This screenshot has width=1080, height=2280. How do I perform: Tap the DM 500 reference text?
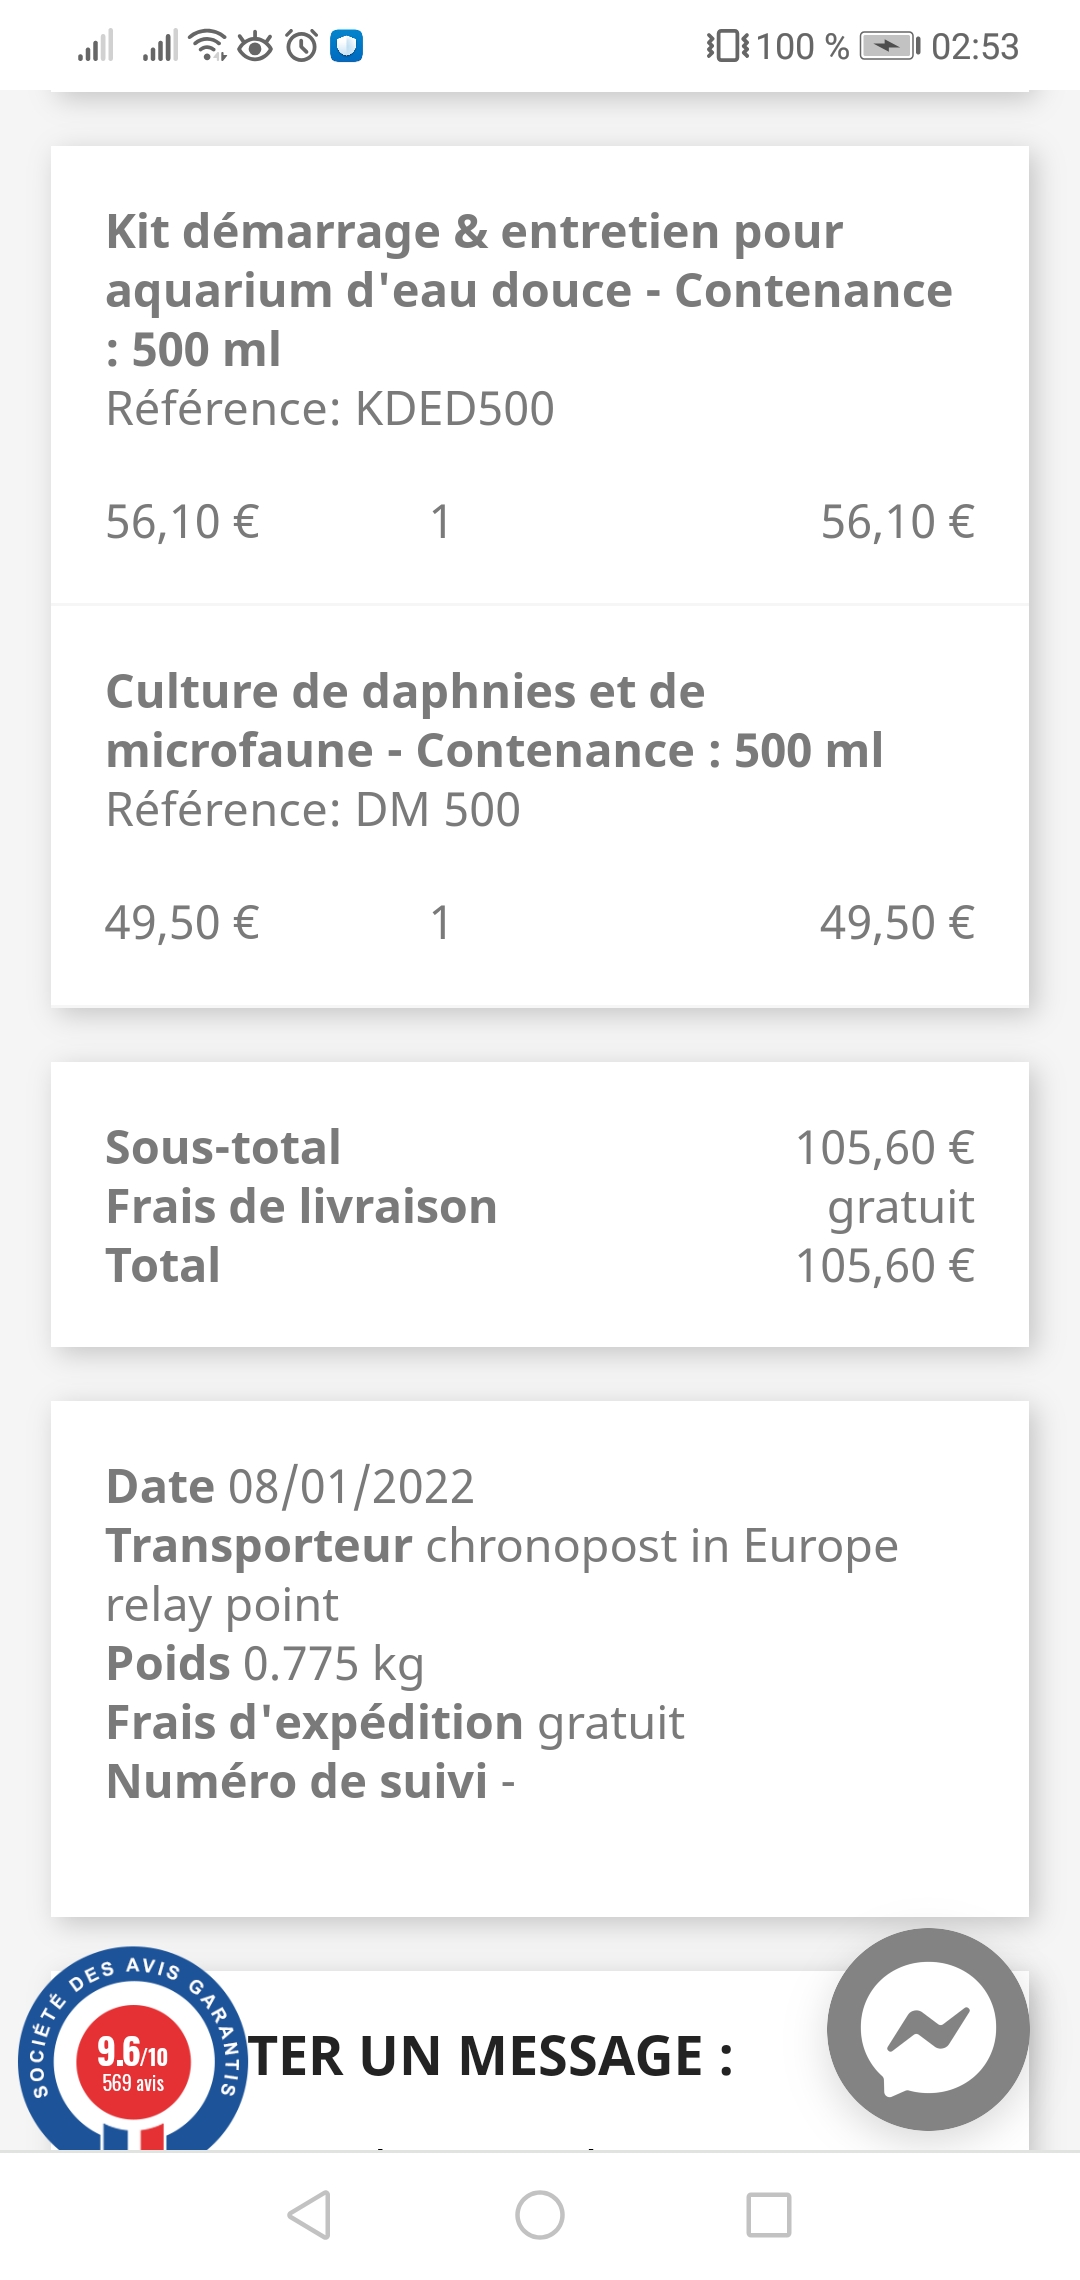(x=313, y=810)
